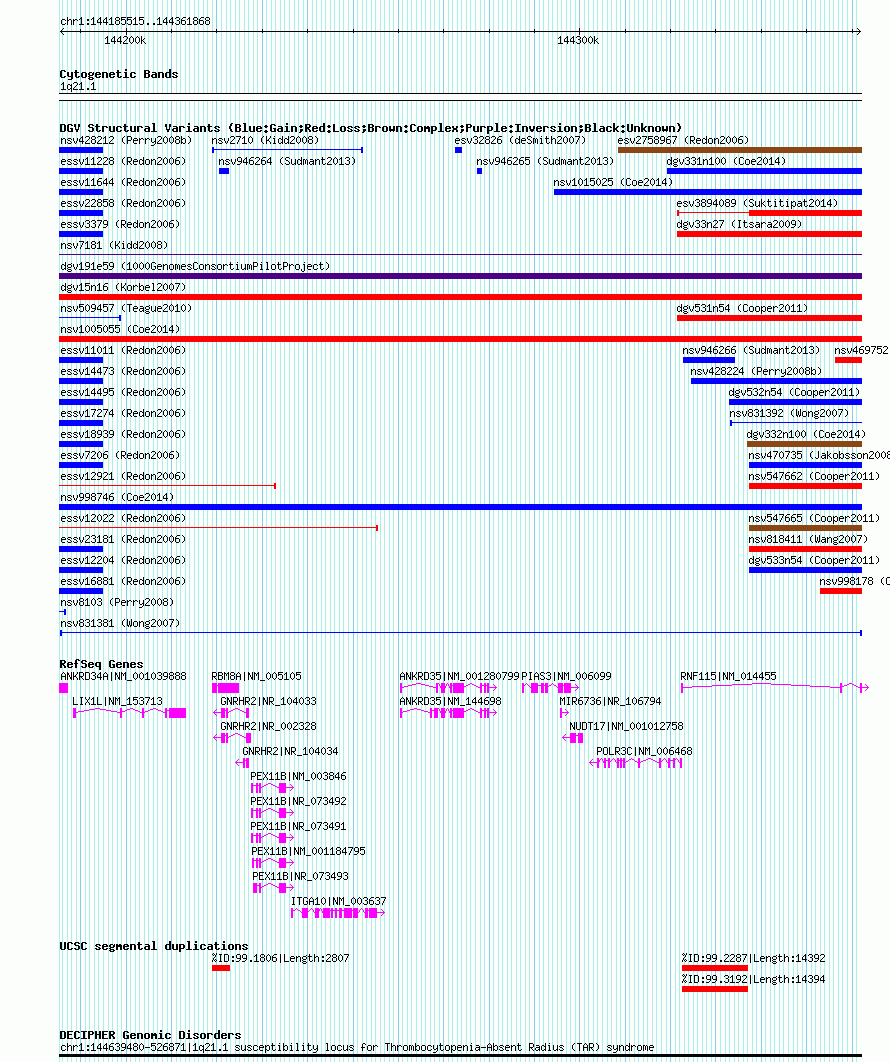The image size is (890, 1062).
Task: Click the 144300k ruler position label
Action: (x=578, y=41)
